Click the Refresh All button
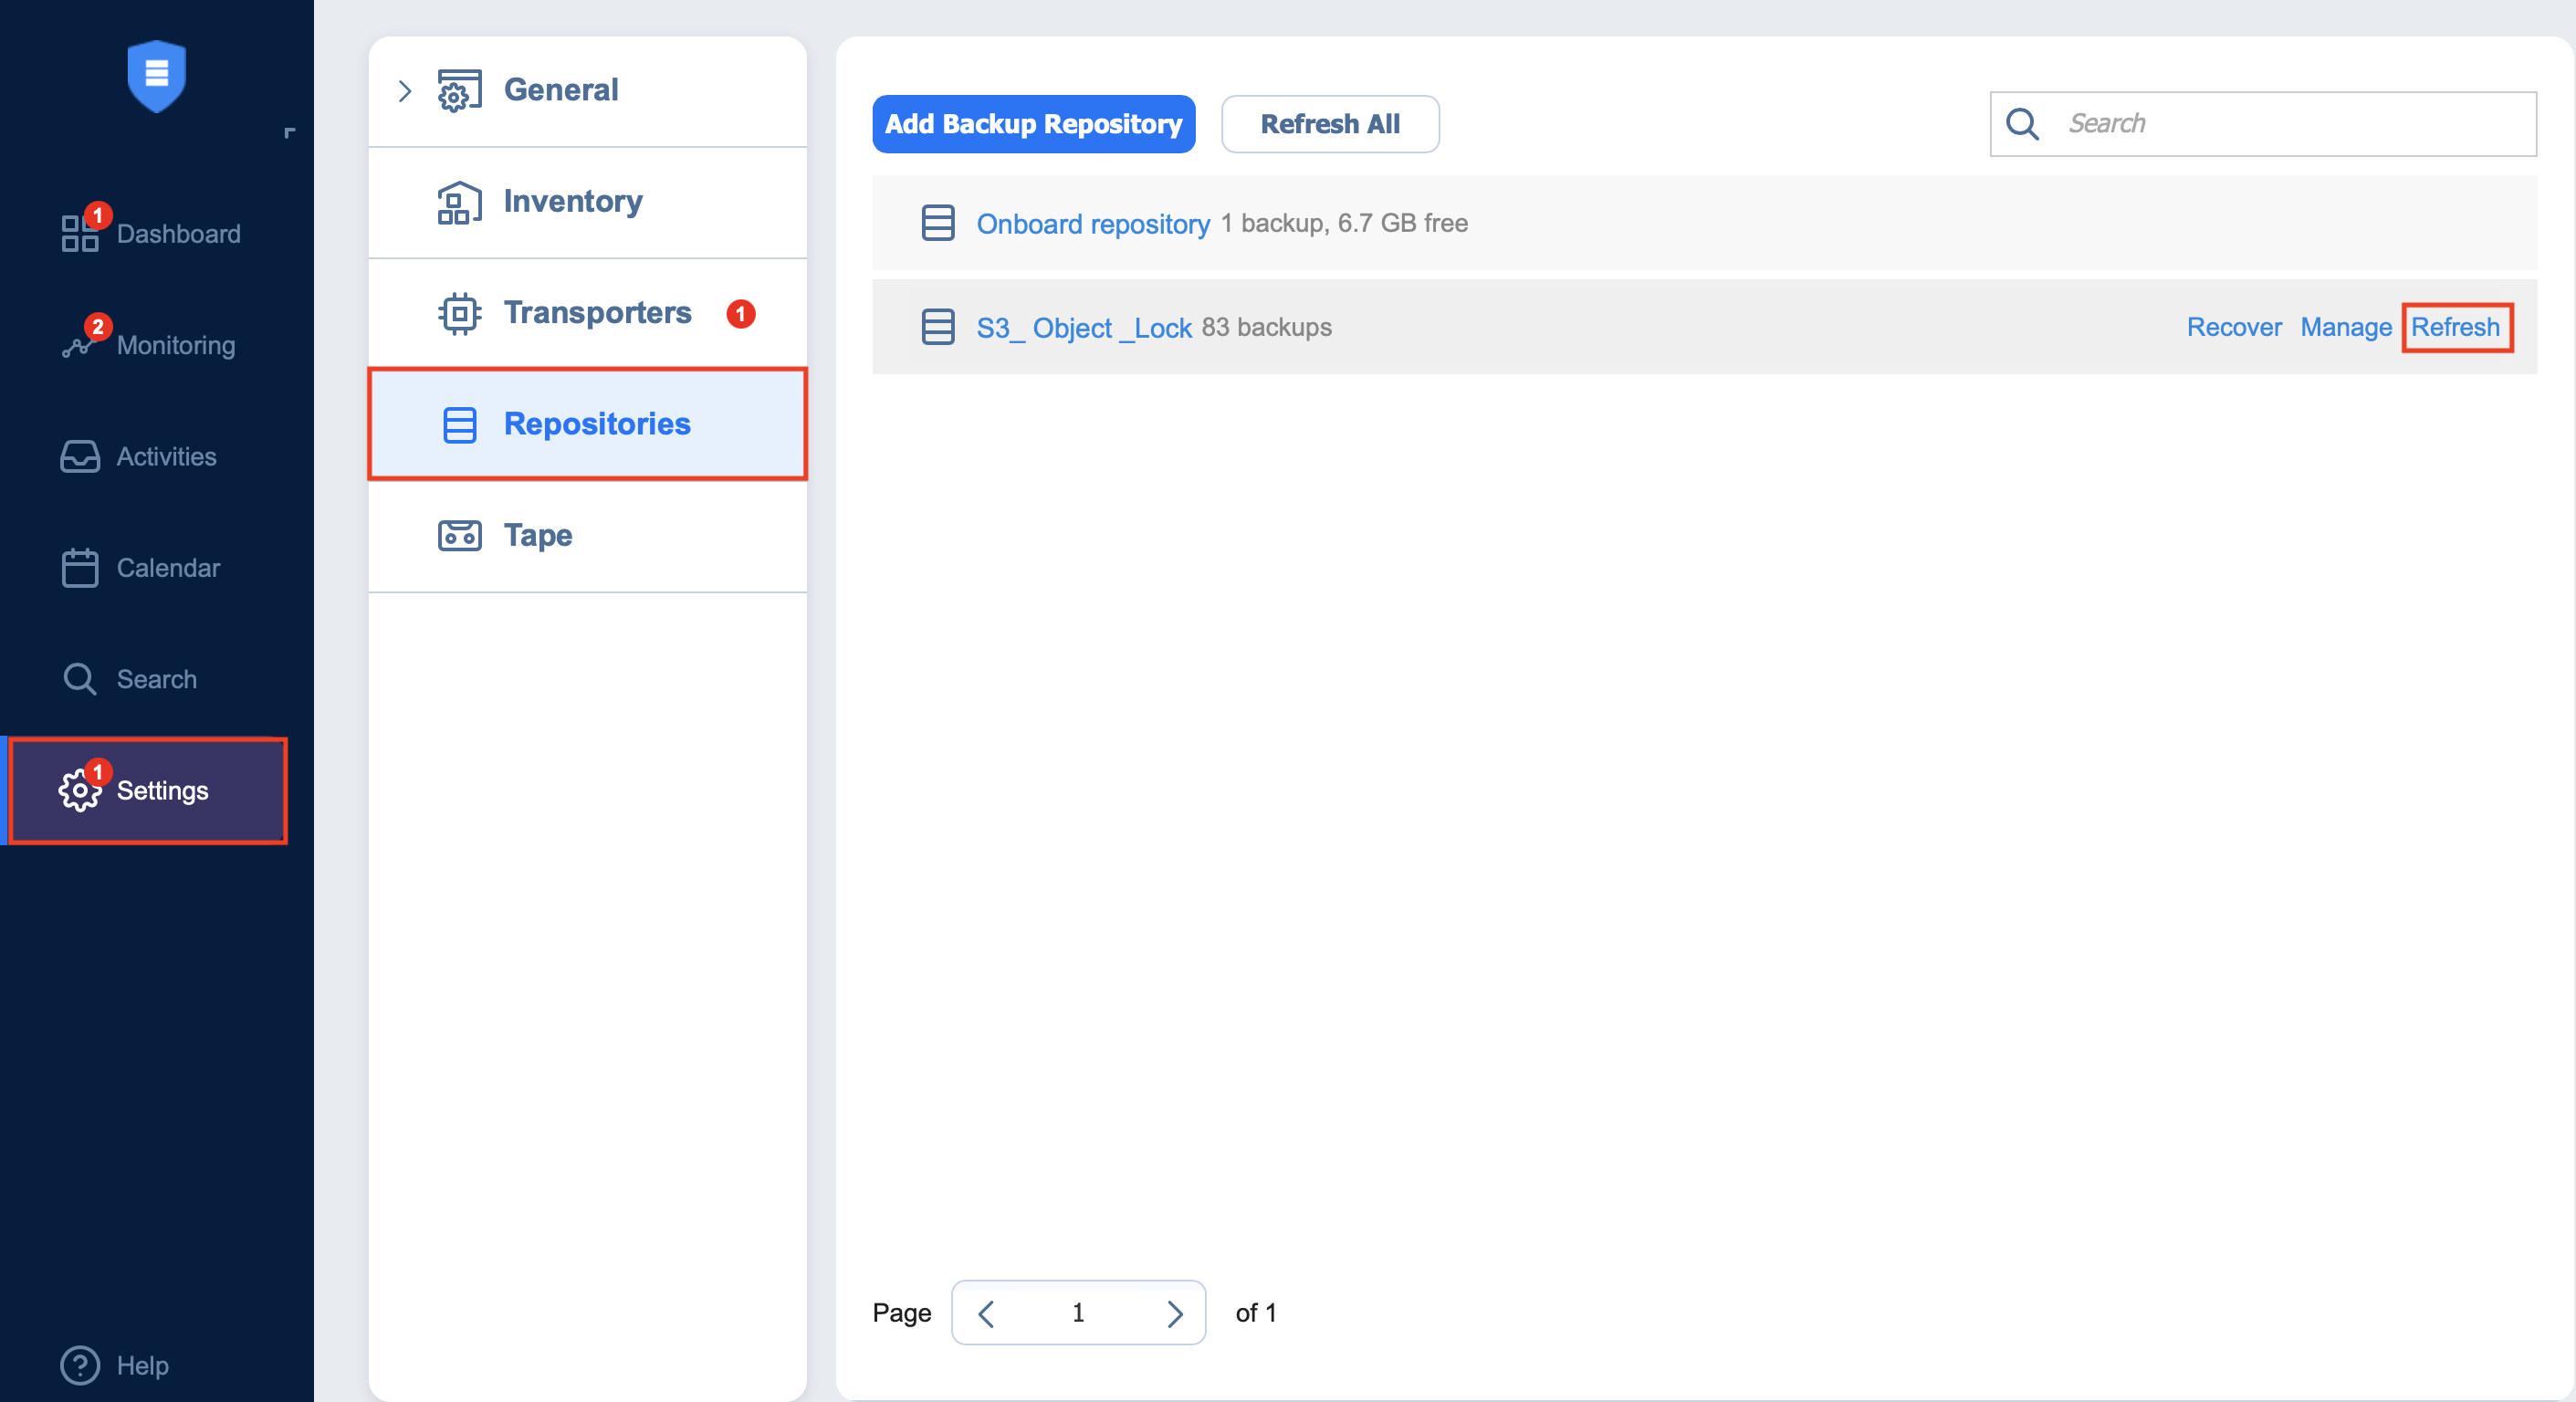 (x=1330, y=124)
